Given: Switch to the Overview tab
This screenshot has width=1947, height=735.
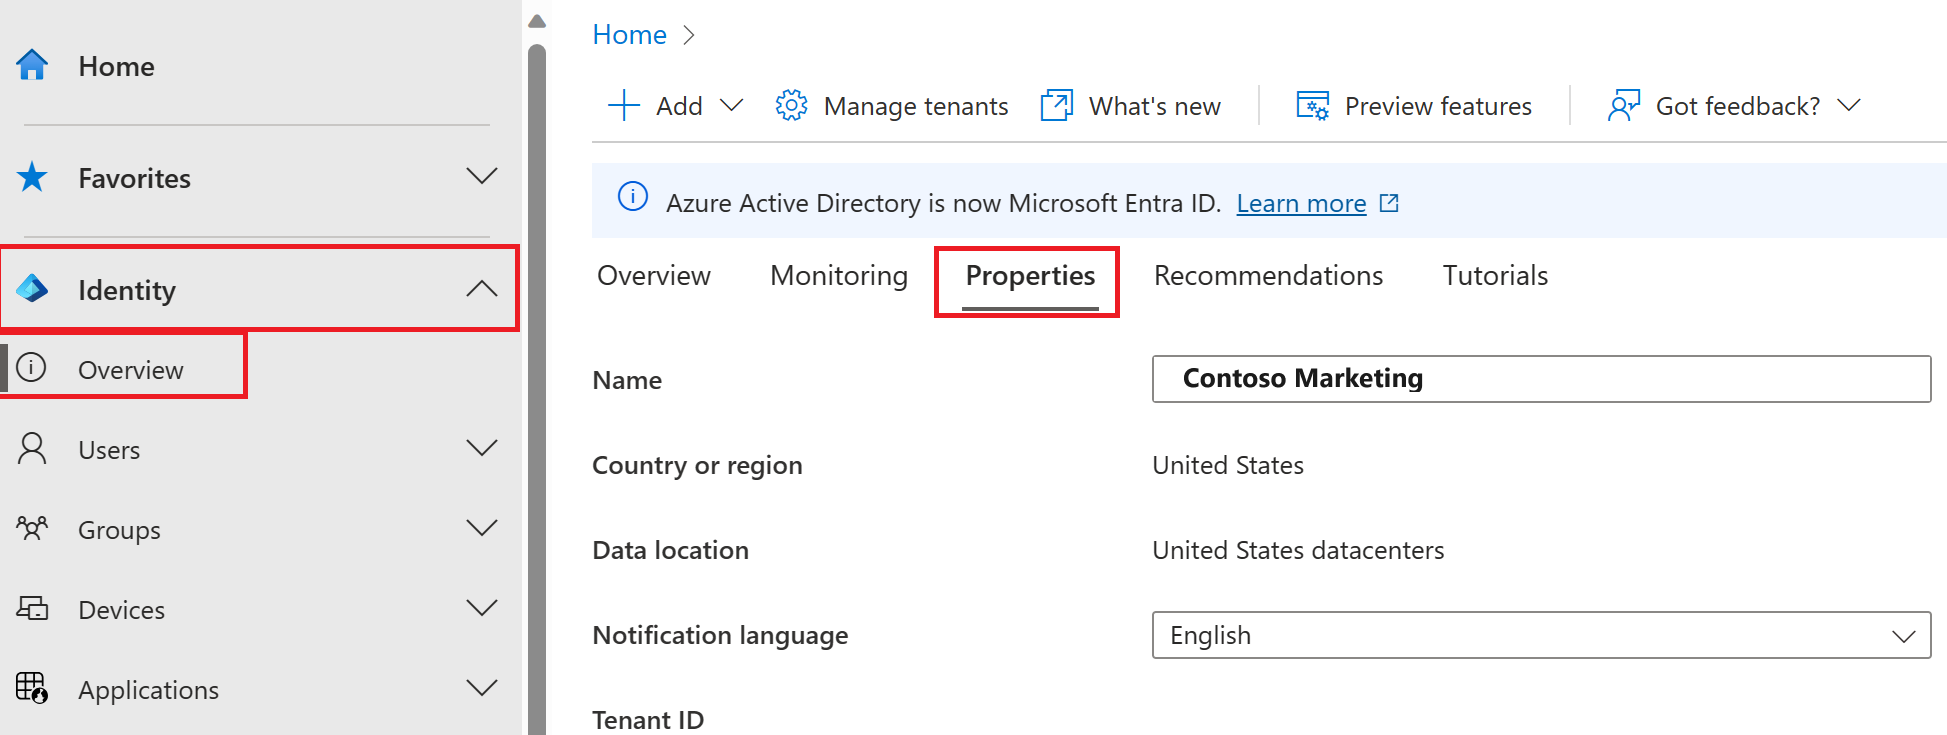Looking at the screenshot, I should 654,275.
